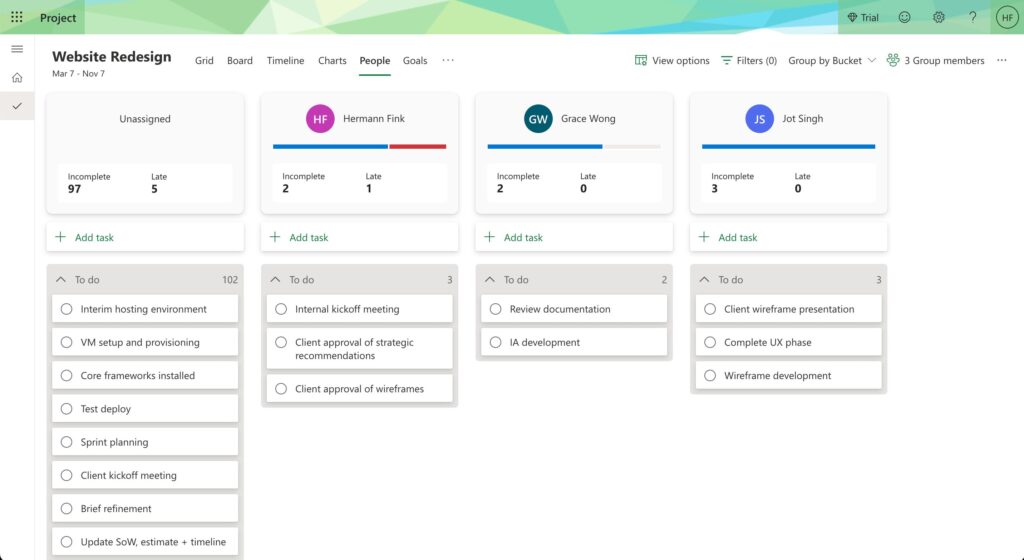This screenshot has height=560, width=1024.
Task: Switch to the Charts tab
Action: (x=332, y=61)
